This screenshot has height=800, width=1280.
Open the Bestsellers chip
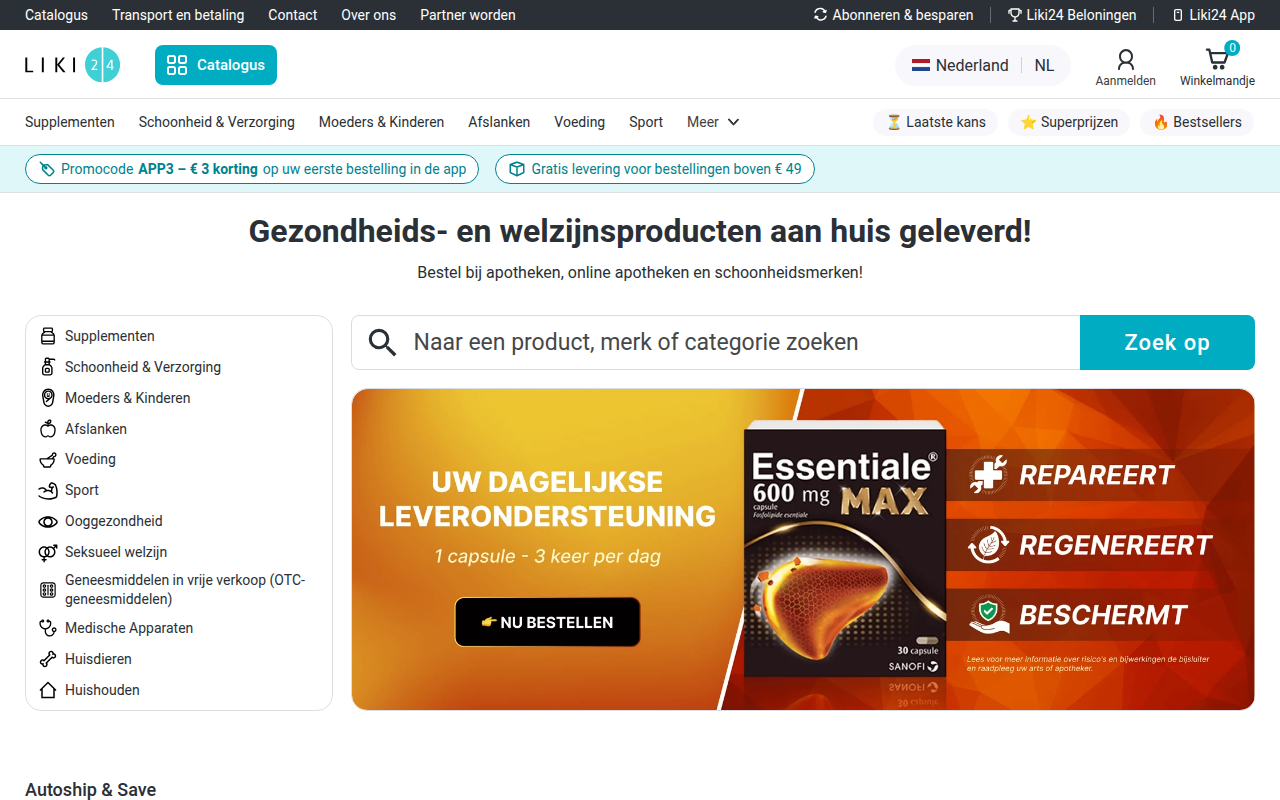coord(1197,122)
